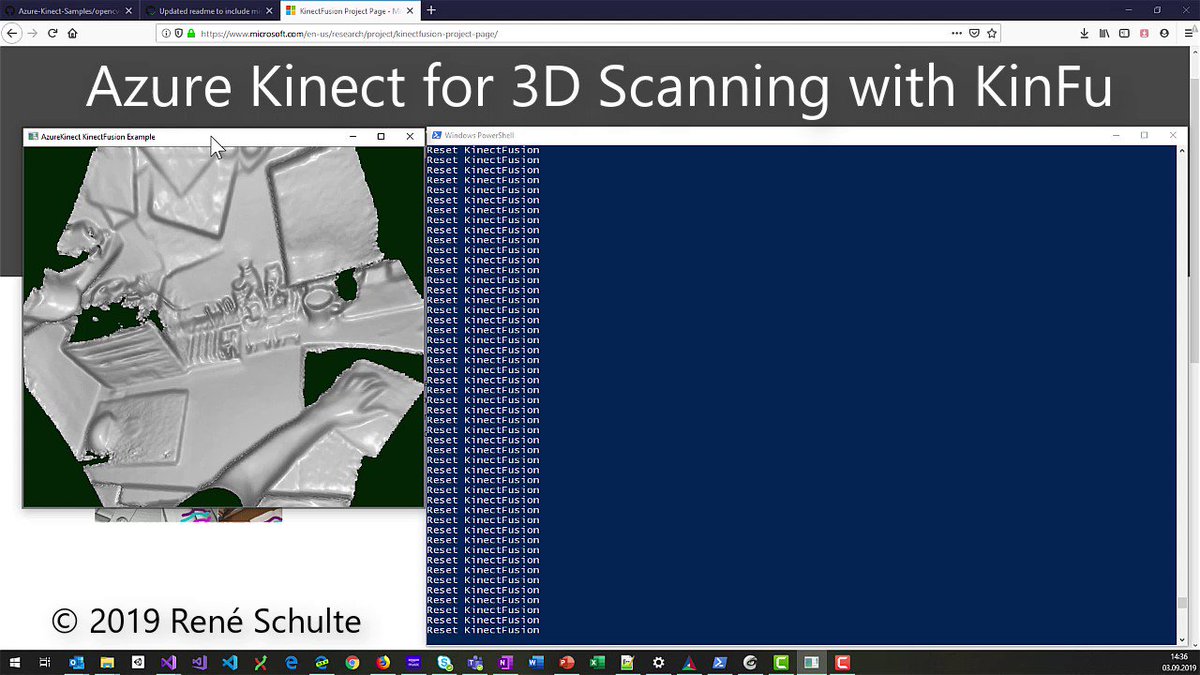Screen dimensions: 1200x675
Task: Click the KinectFusion 3D scan view
Action: pos(224,326)
